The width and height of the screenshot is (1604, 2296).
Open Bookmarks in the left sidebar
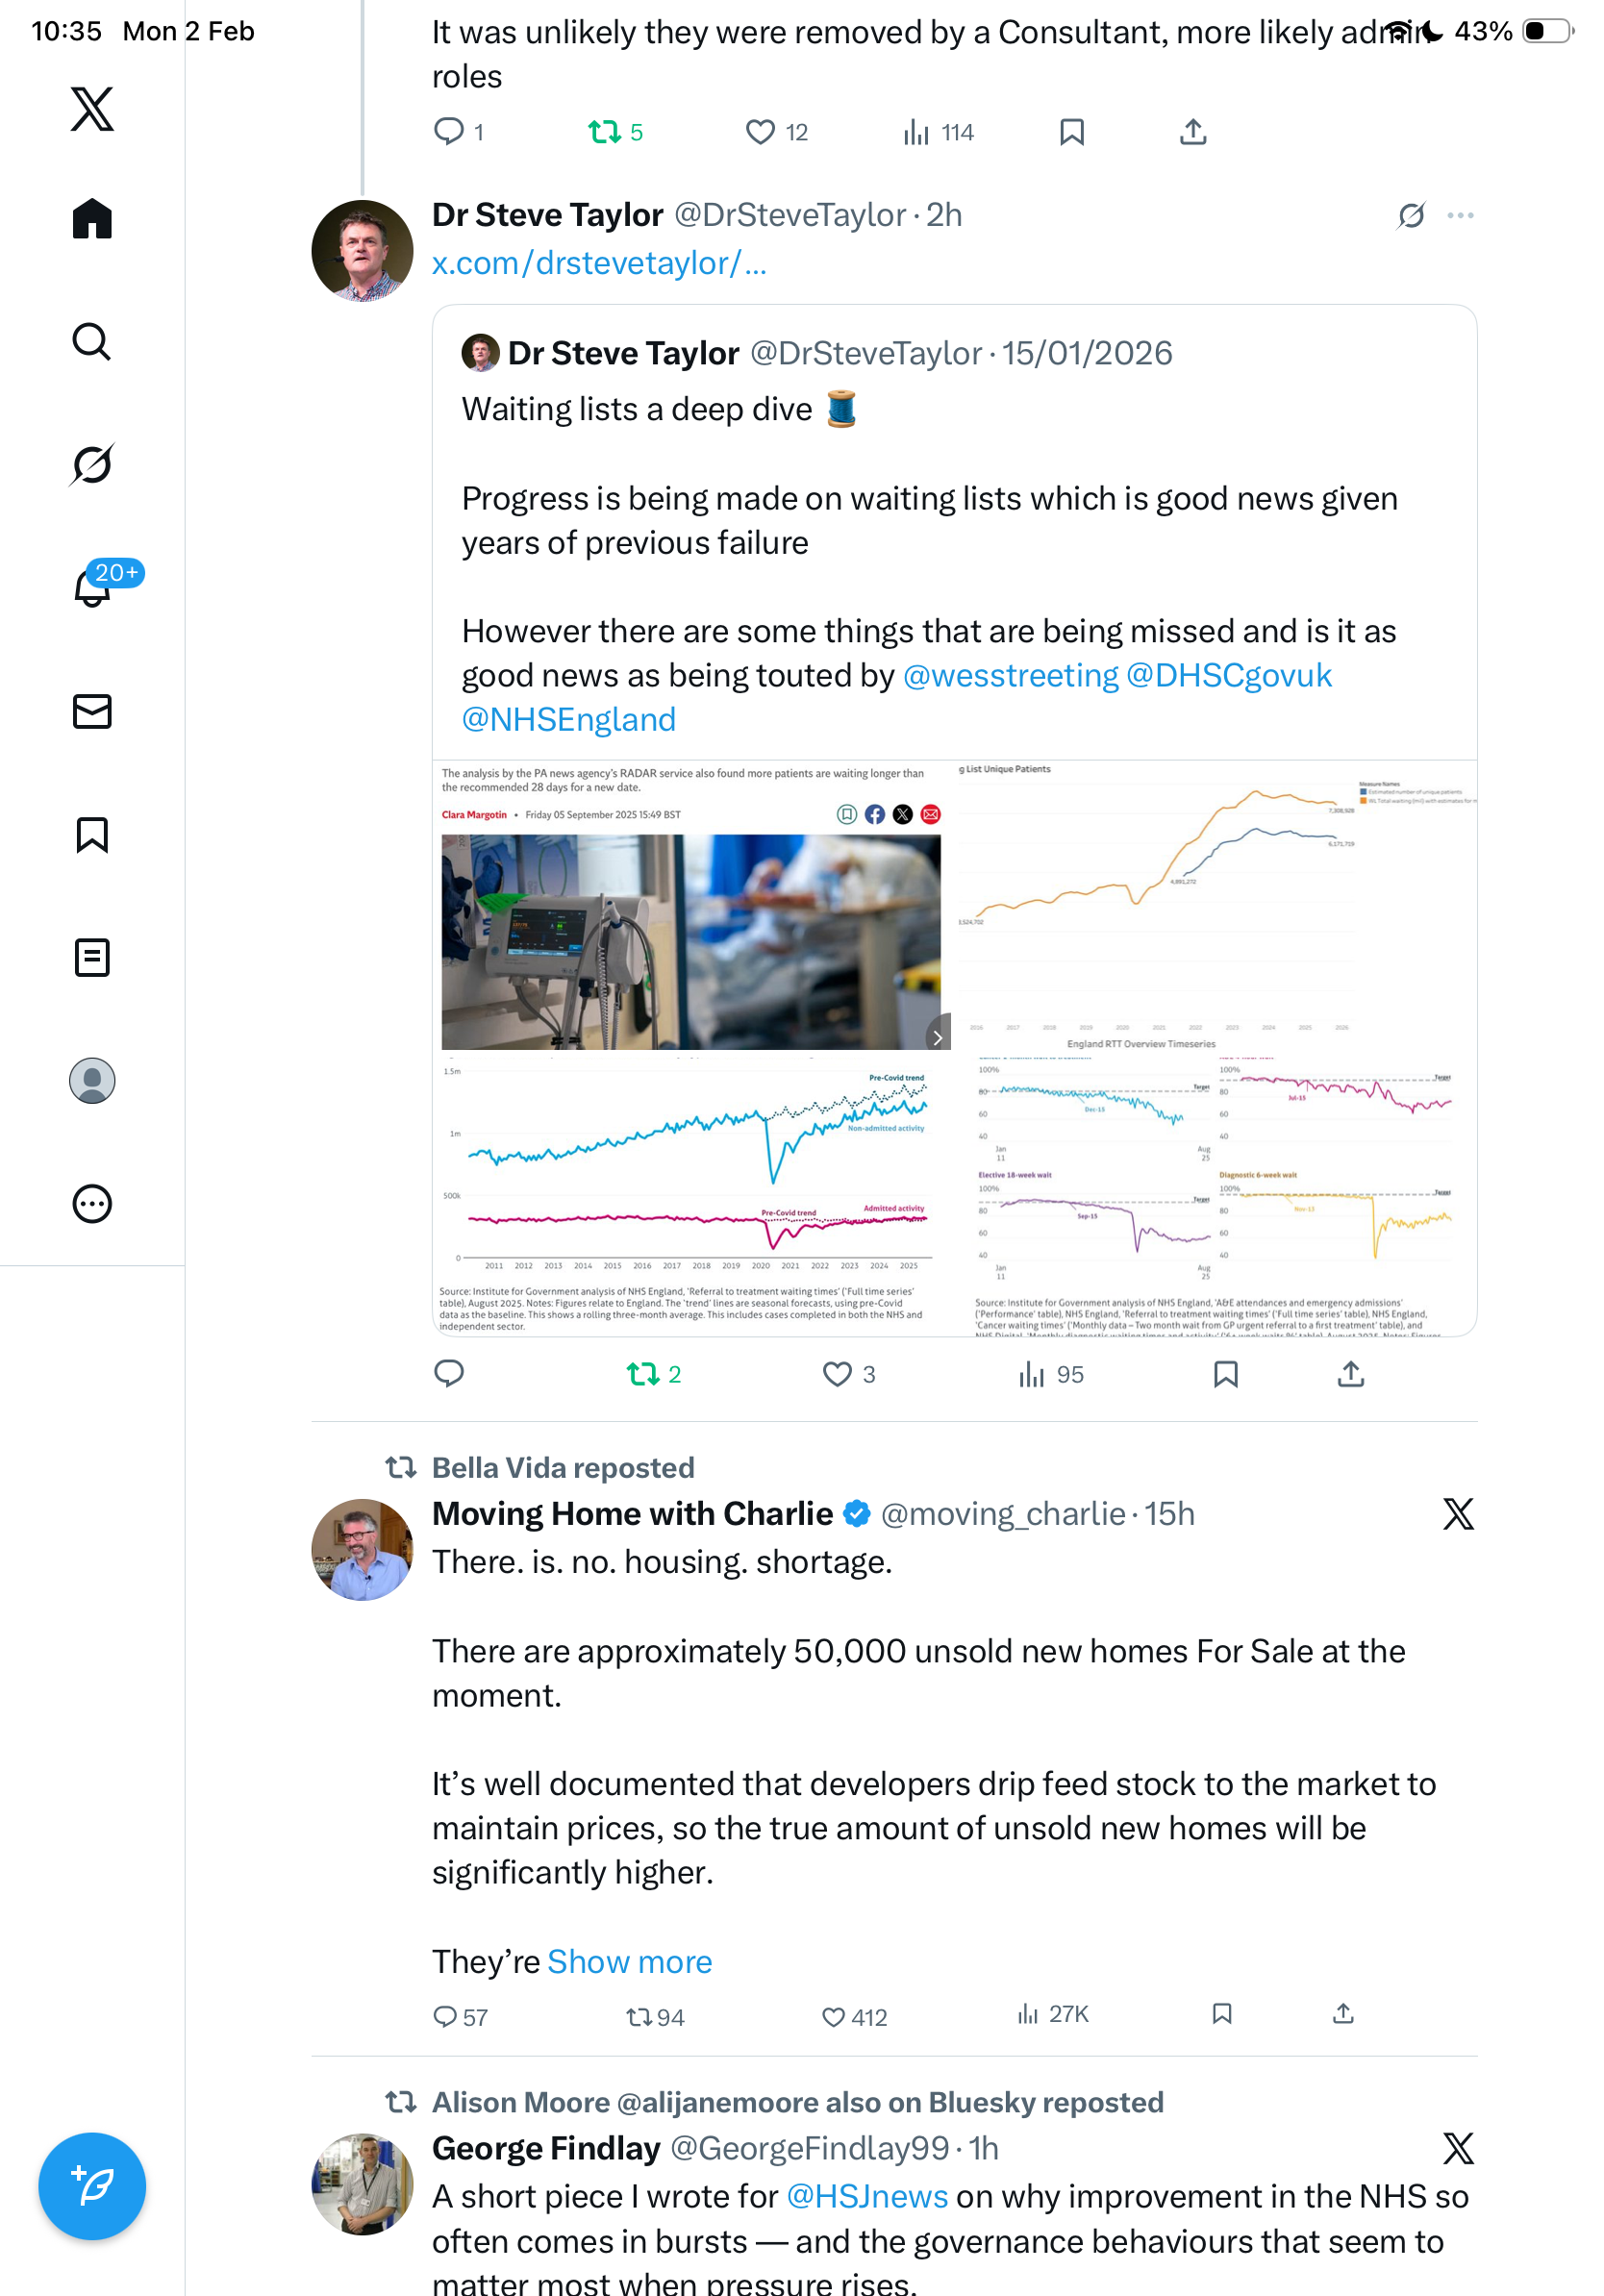92,834
